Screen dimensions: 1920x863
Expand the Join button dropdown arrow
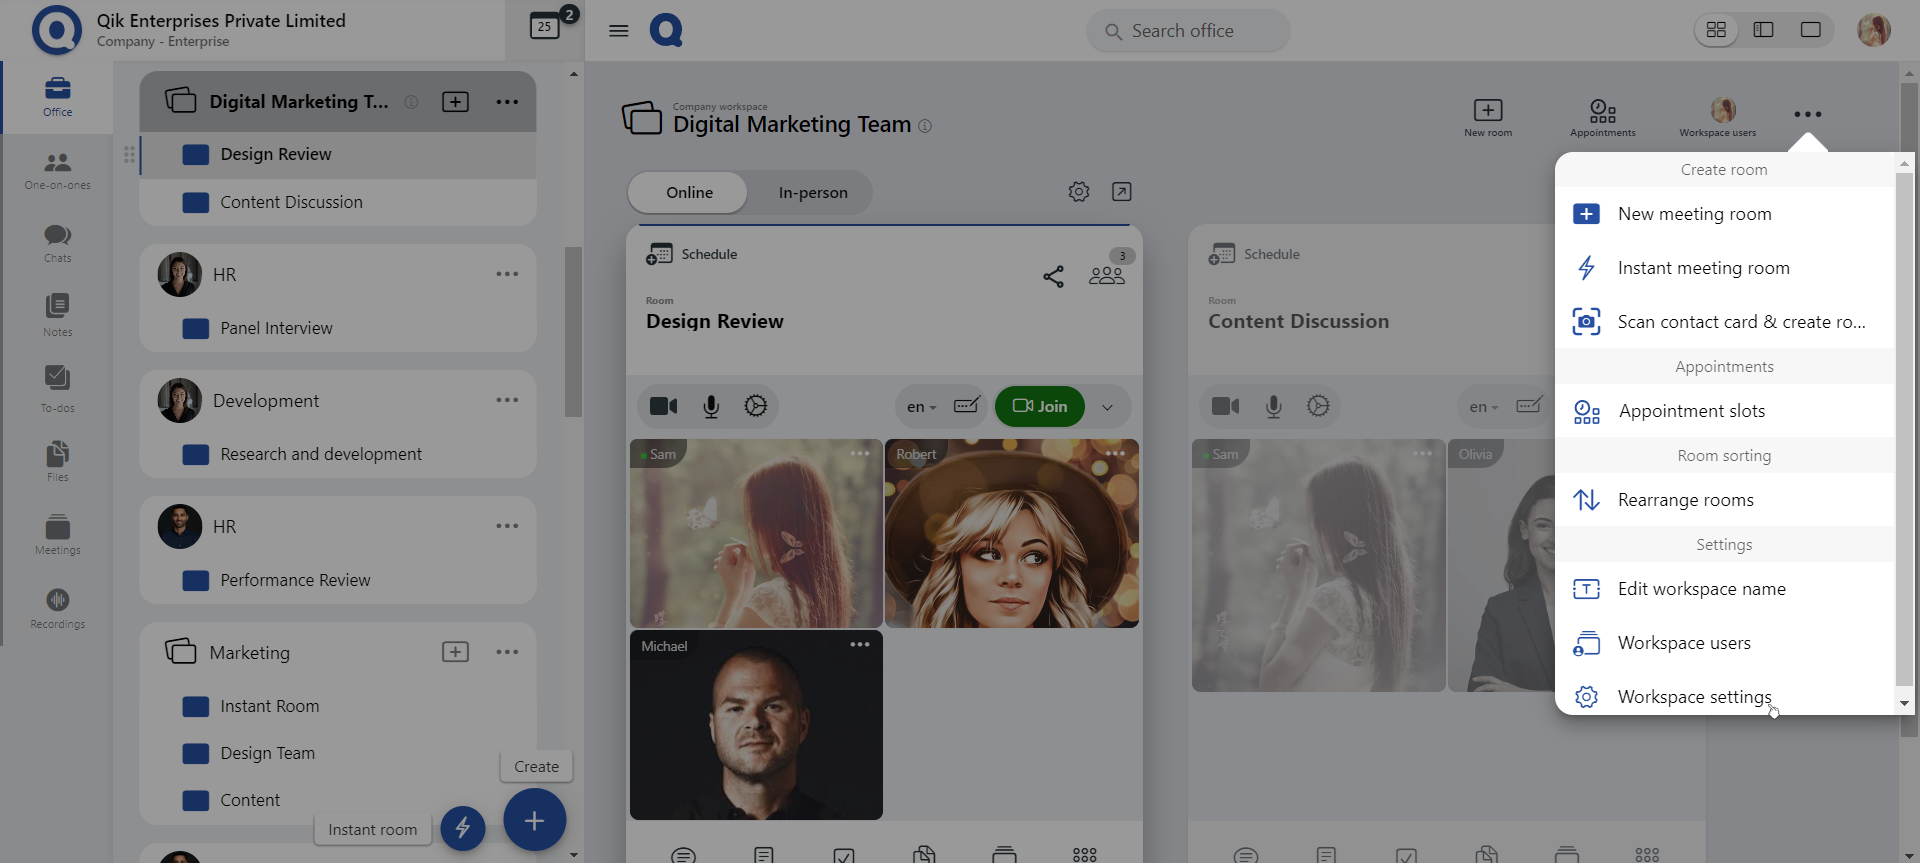pyautogui.click(x=1107, y=407)
